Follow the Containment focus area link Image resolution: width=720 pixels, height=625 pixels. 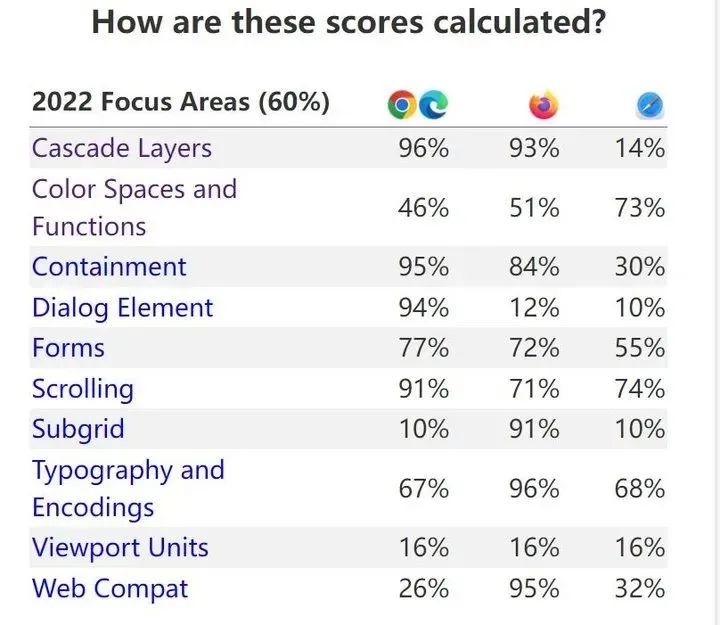tap(109, 267)
